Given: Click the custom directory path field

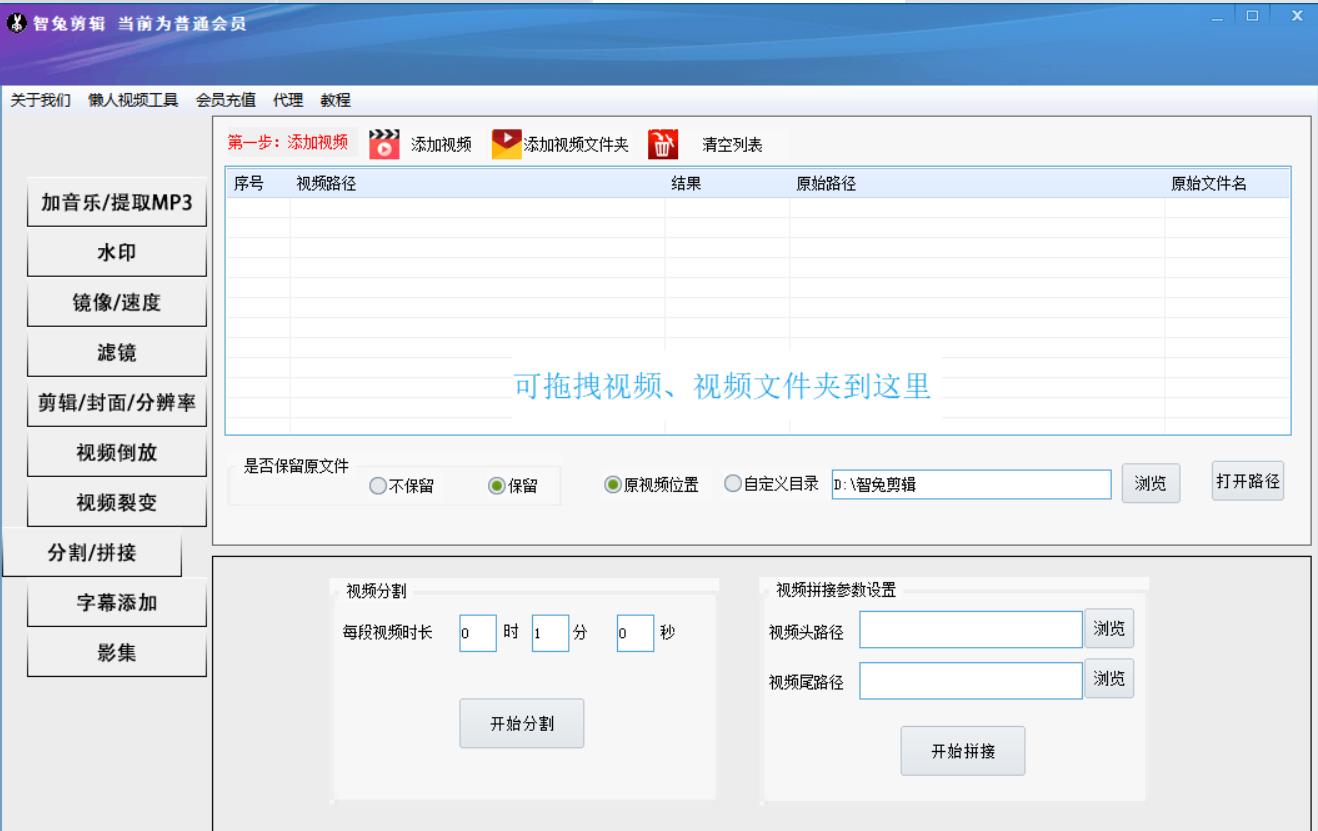Looking at the screenshot, I should pyautogui.click(x=970, y=485).
